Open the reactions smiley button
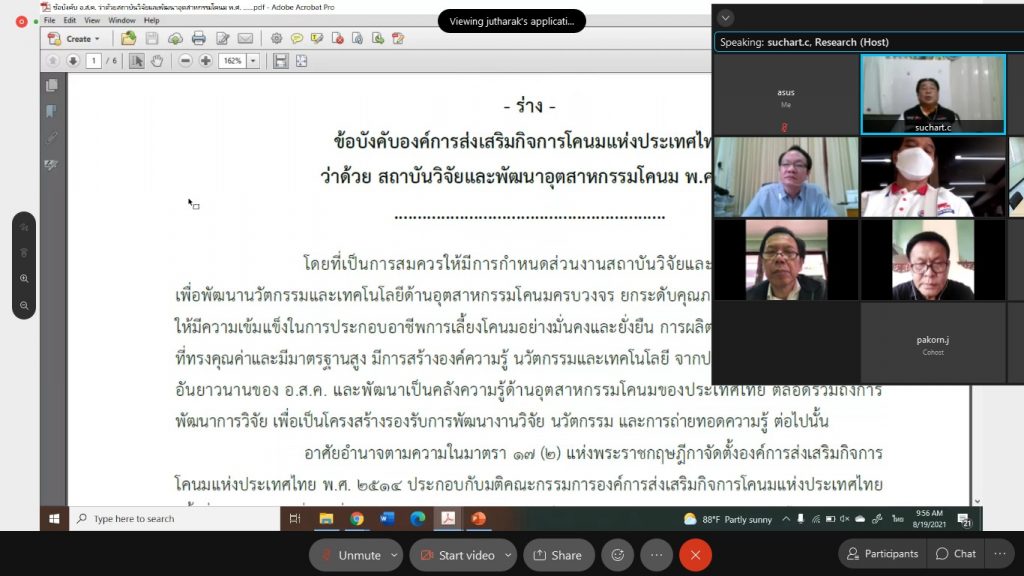The image size is (1024, 576). pos(618,555)
